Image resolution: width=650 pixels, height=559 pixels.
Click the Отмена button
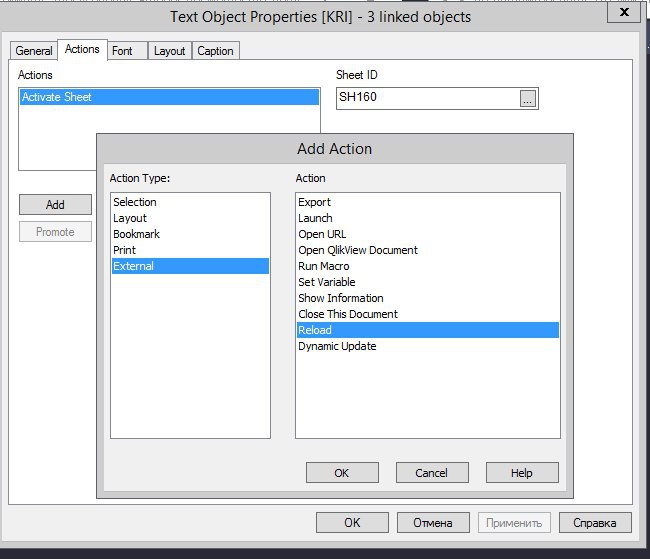click(x=433, y=523)
